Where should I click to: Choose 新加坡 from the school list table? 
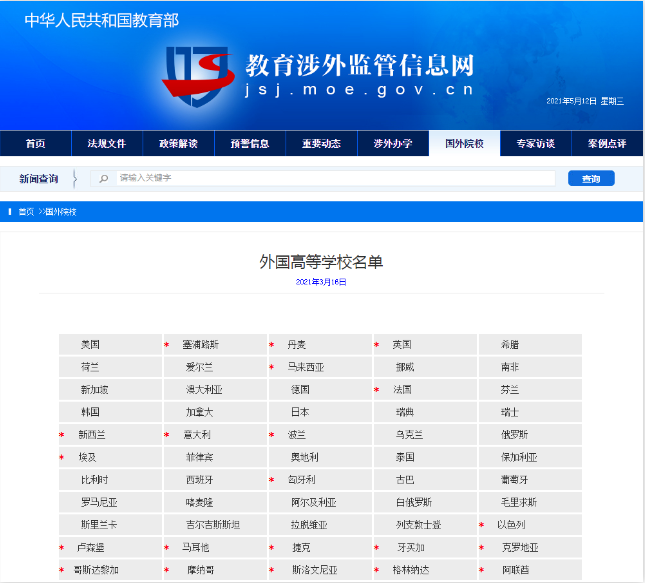point(95,390)
